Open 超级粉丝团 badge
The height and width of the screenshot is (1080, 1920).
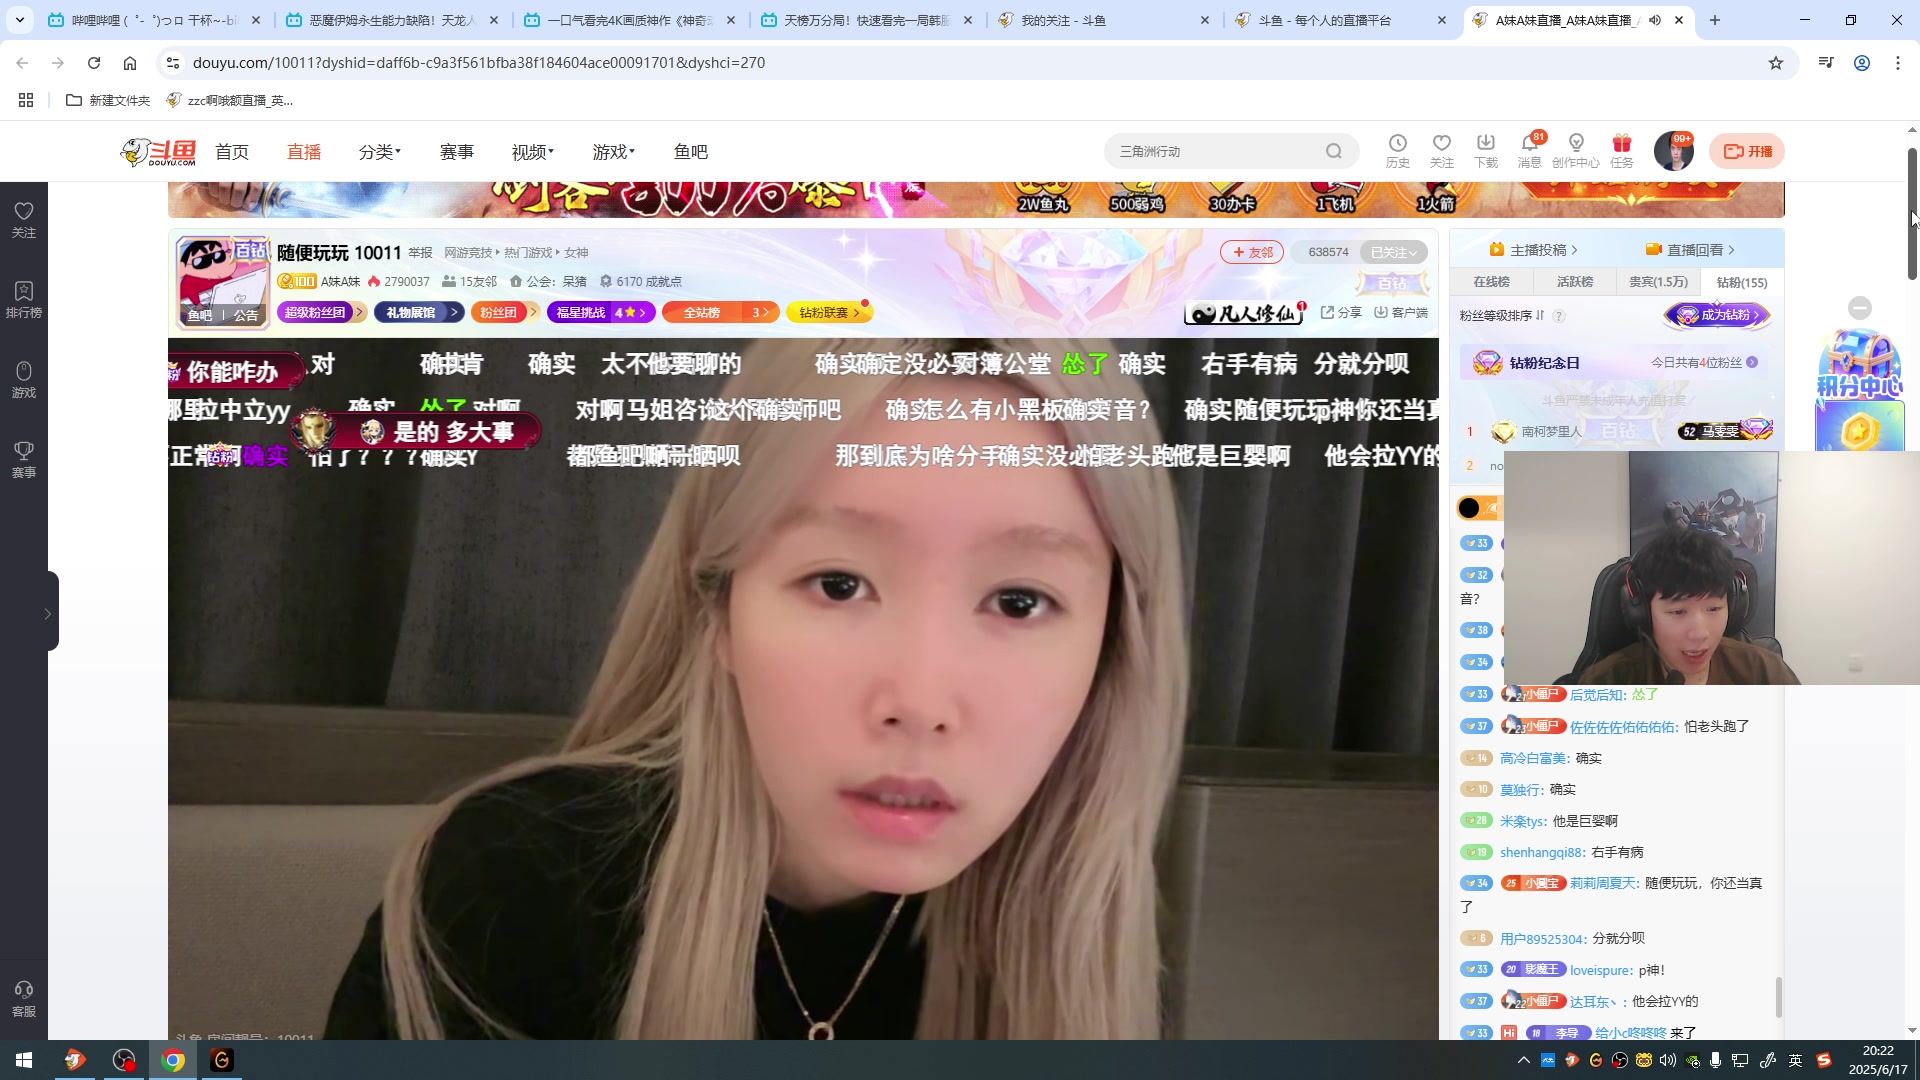pos(321,313)
